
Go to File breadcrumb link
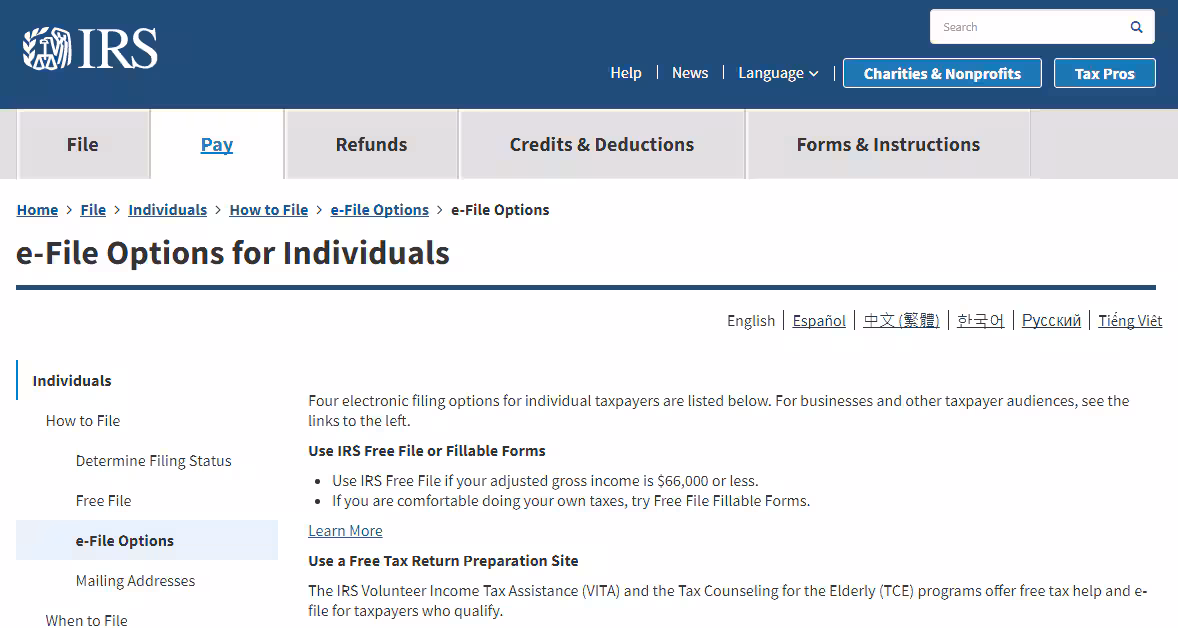point(93,210)
